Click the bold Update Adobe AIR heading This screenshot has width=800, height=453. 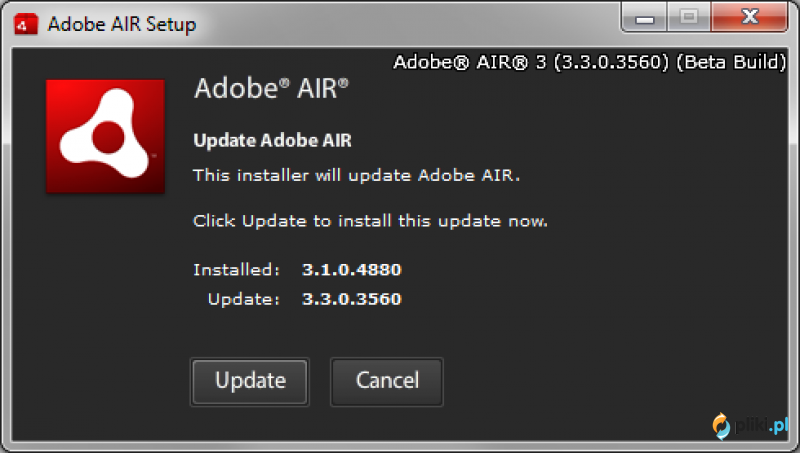pos(272,140)
